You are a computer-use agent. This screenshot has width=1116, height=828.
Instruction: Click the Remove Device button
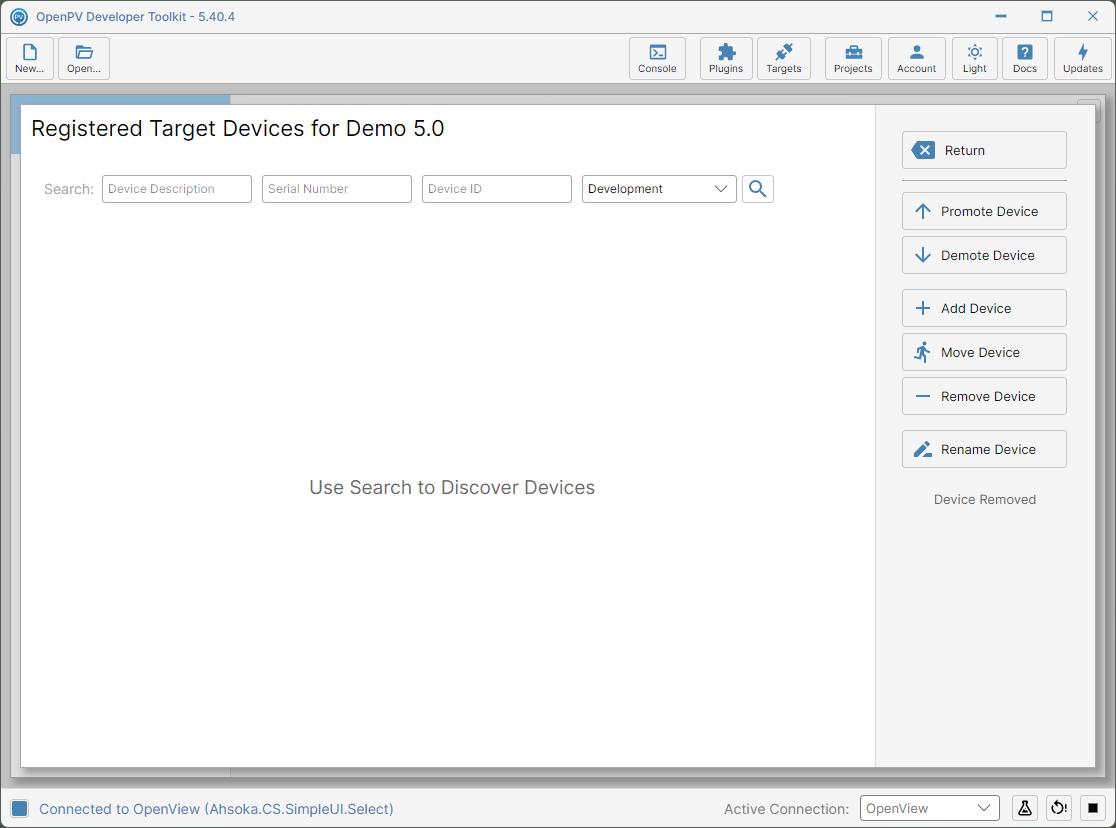point(984,397)
